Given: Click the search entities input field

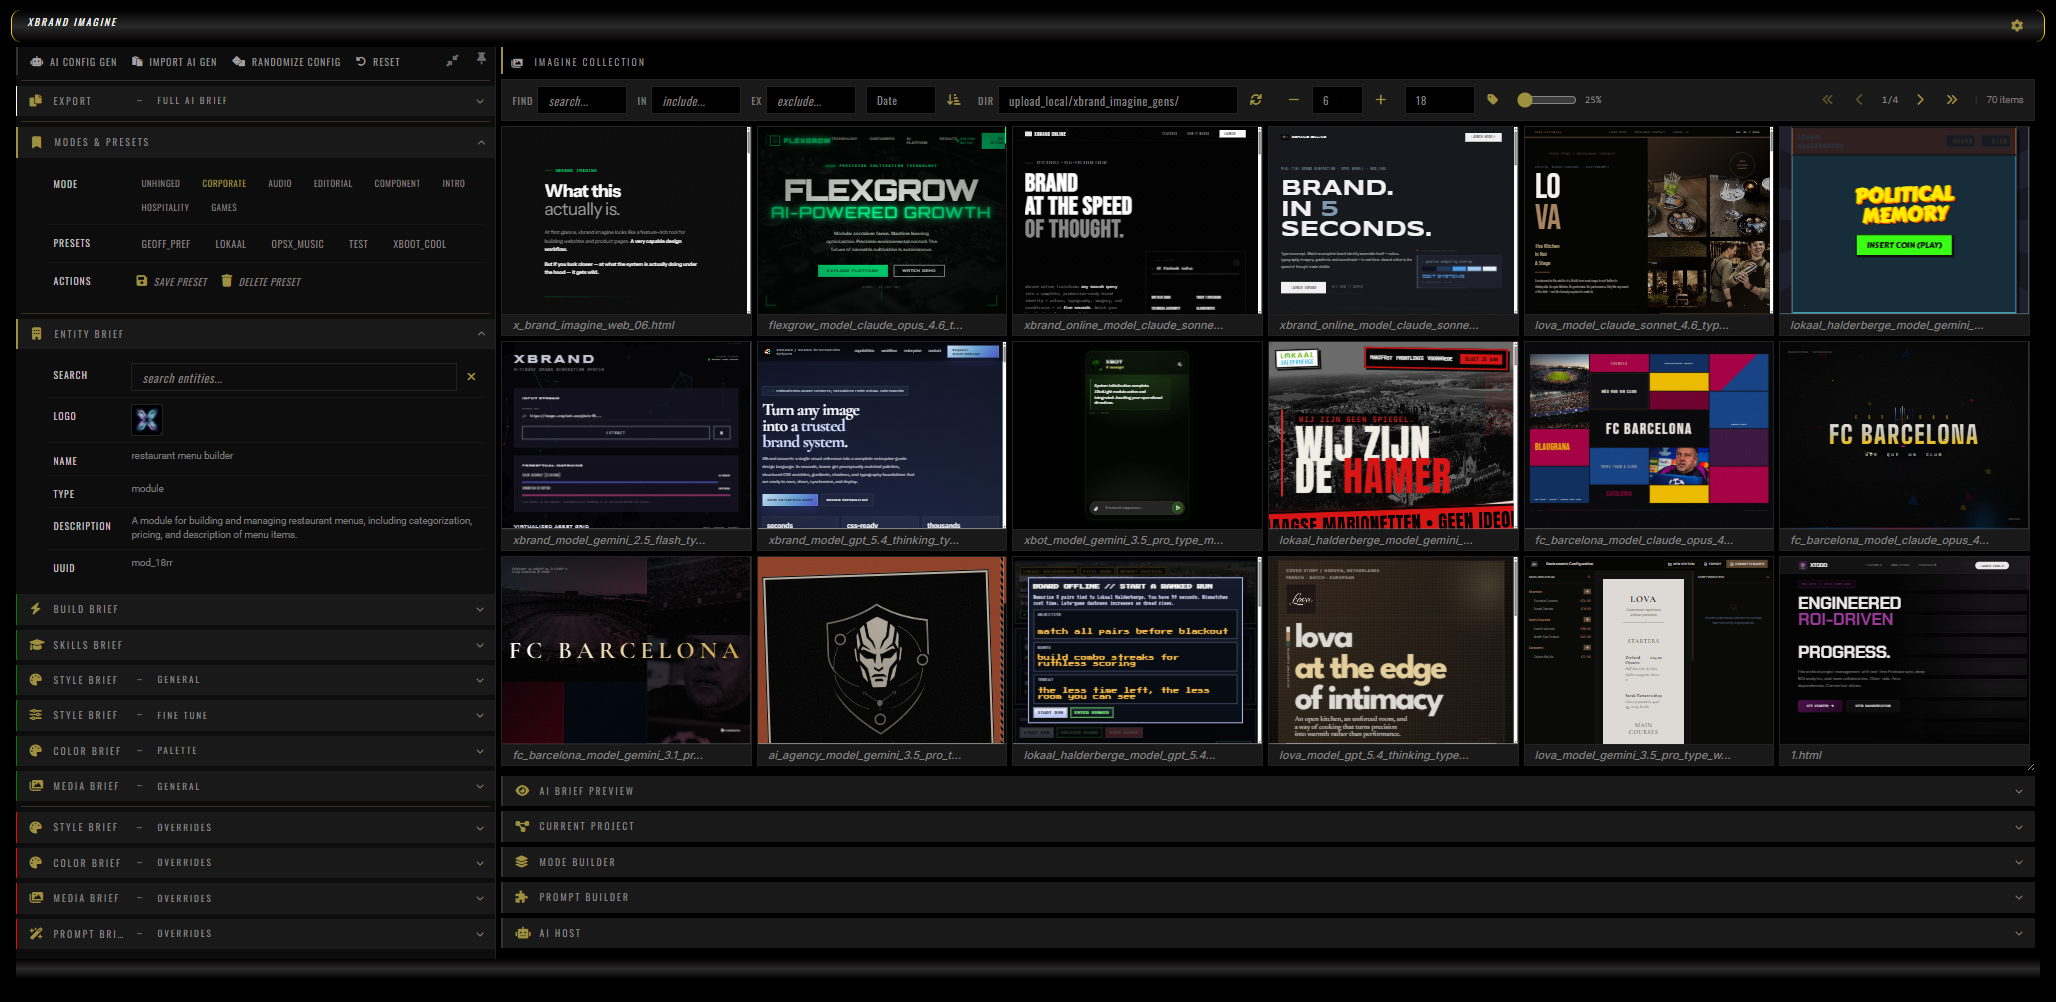Looking at the screenshot, I should 294,378.
